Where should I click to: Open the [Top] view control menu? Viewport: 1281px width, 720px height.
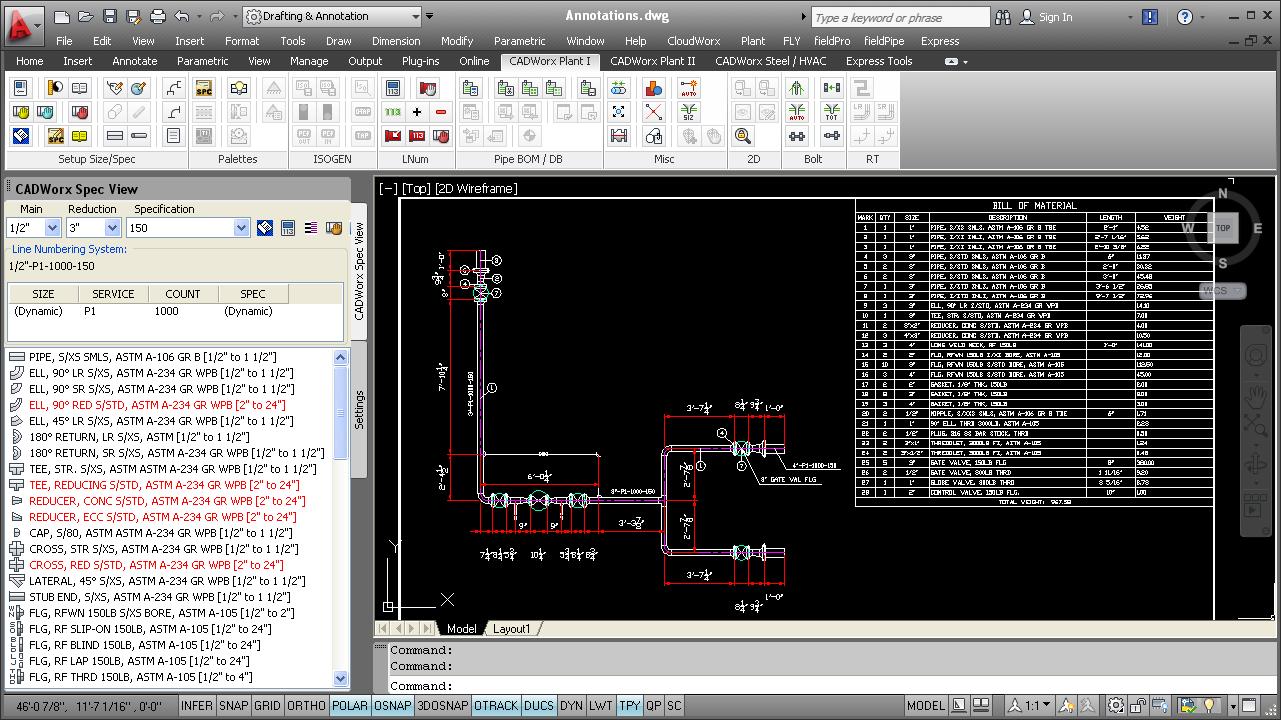pos(416,188)
